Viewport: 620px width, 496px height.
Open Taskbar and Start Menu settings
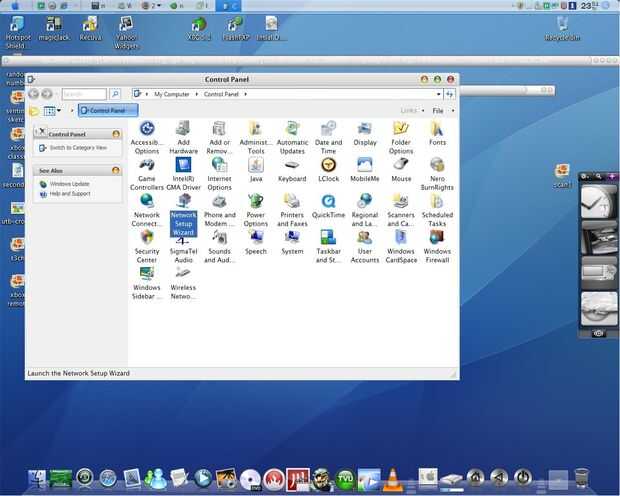pyautogui.click(x=328, y=246)
